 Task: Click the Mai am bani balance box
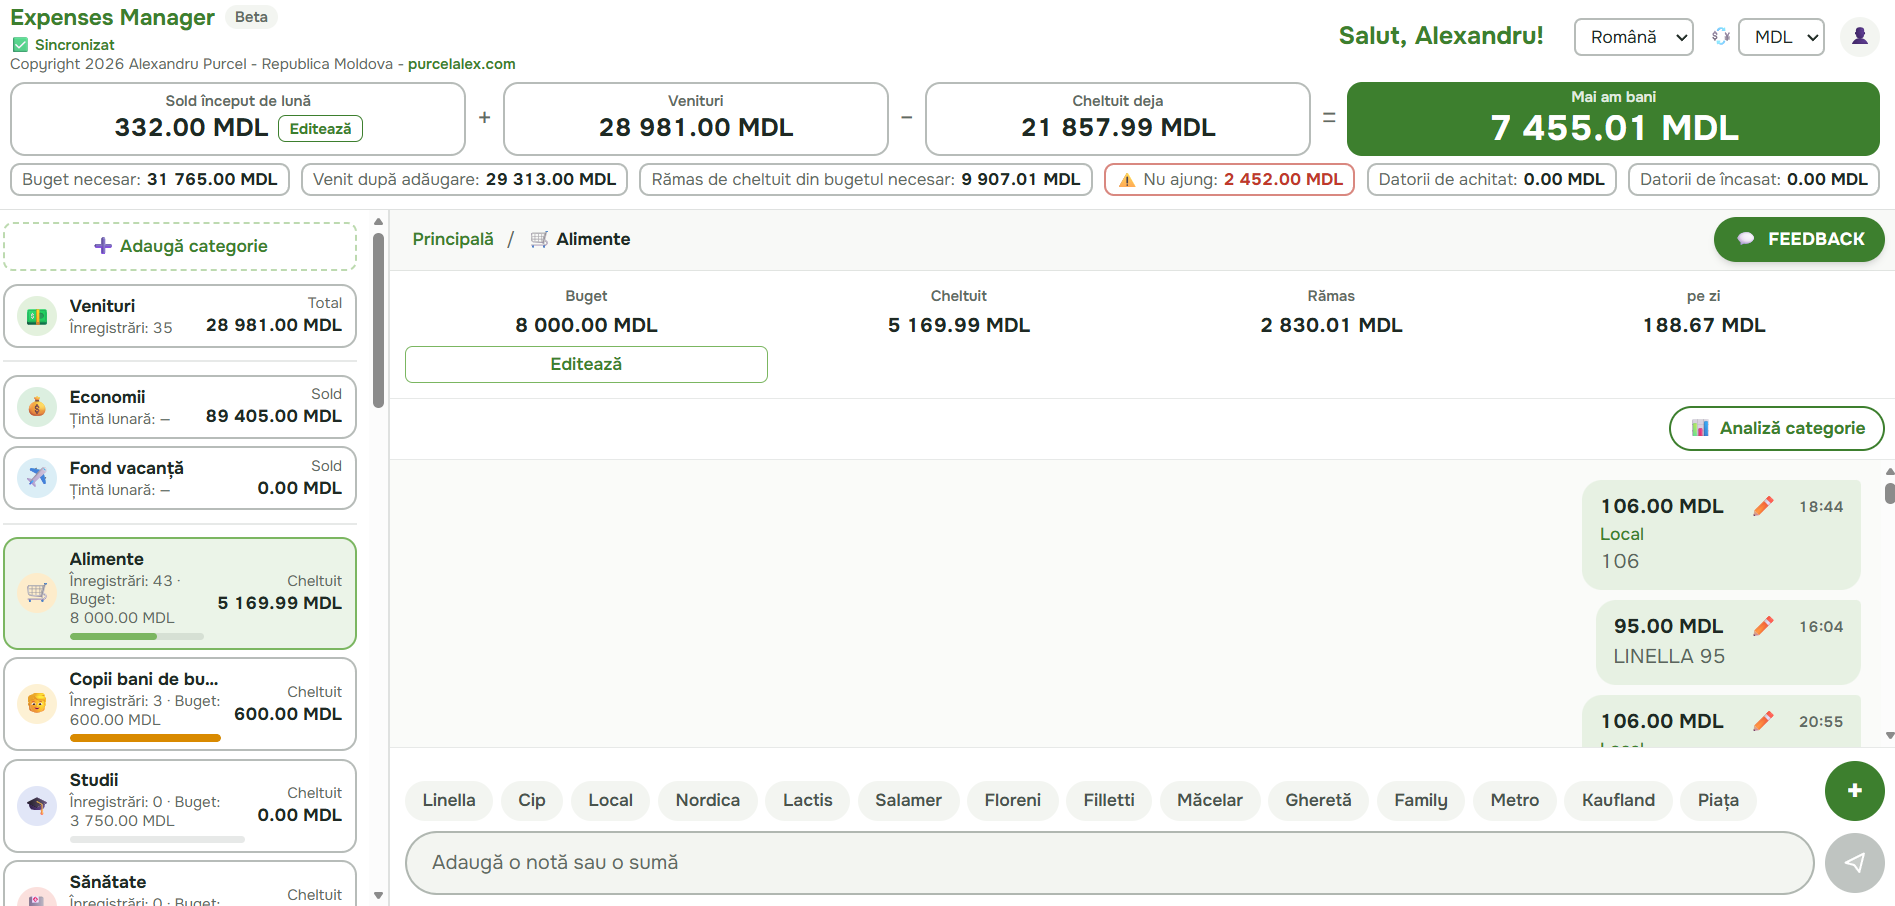(x=1613, y=119)
